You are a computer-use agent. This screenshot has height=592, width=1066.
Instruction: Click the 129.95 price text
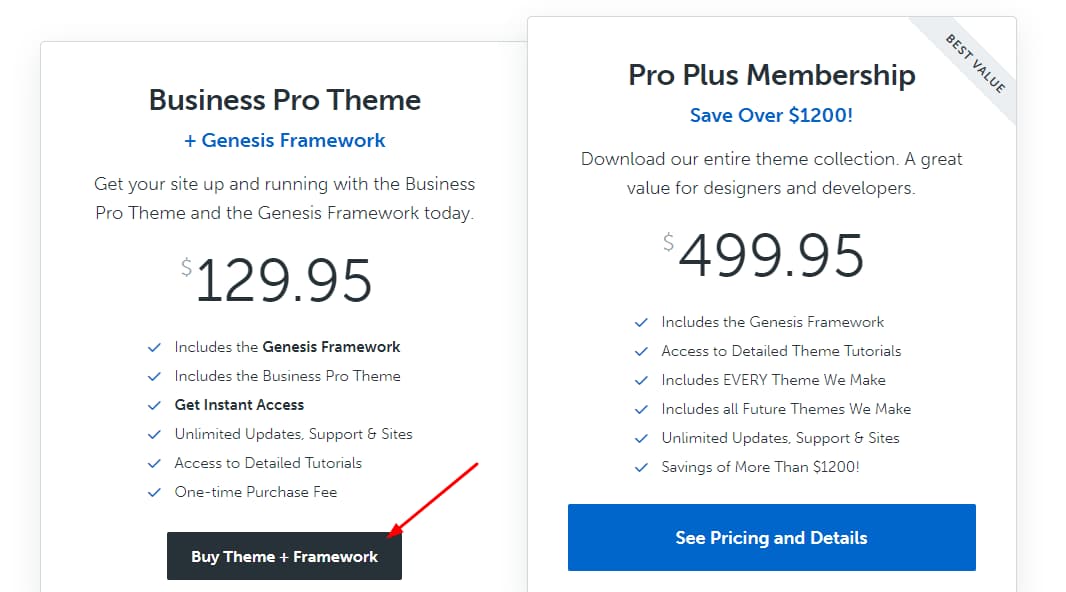click(x=285, y=279)
